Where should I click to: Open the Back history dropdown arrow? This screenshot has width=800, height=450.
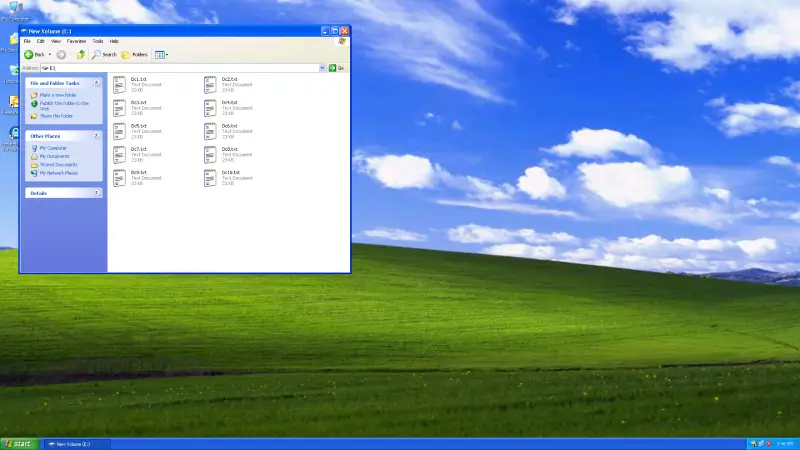[49, 55]
